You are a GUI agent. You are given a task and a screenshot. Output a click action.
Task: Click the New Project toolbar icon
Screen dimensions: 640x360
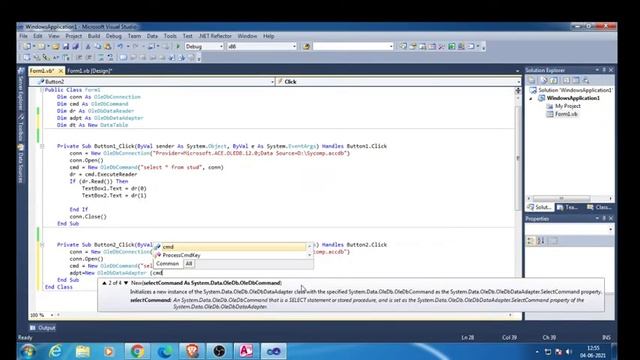[27, 47]
